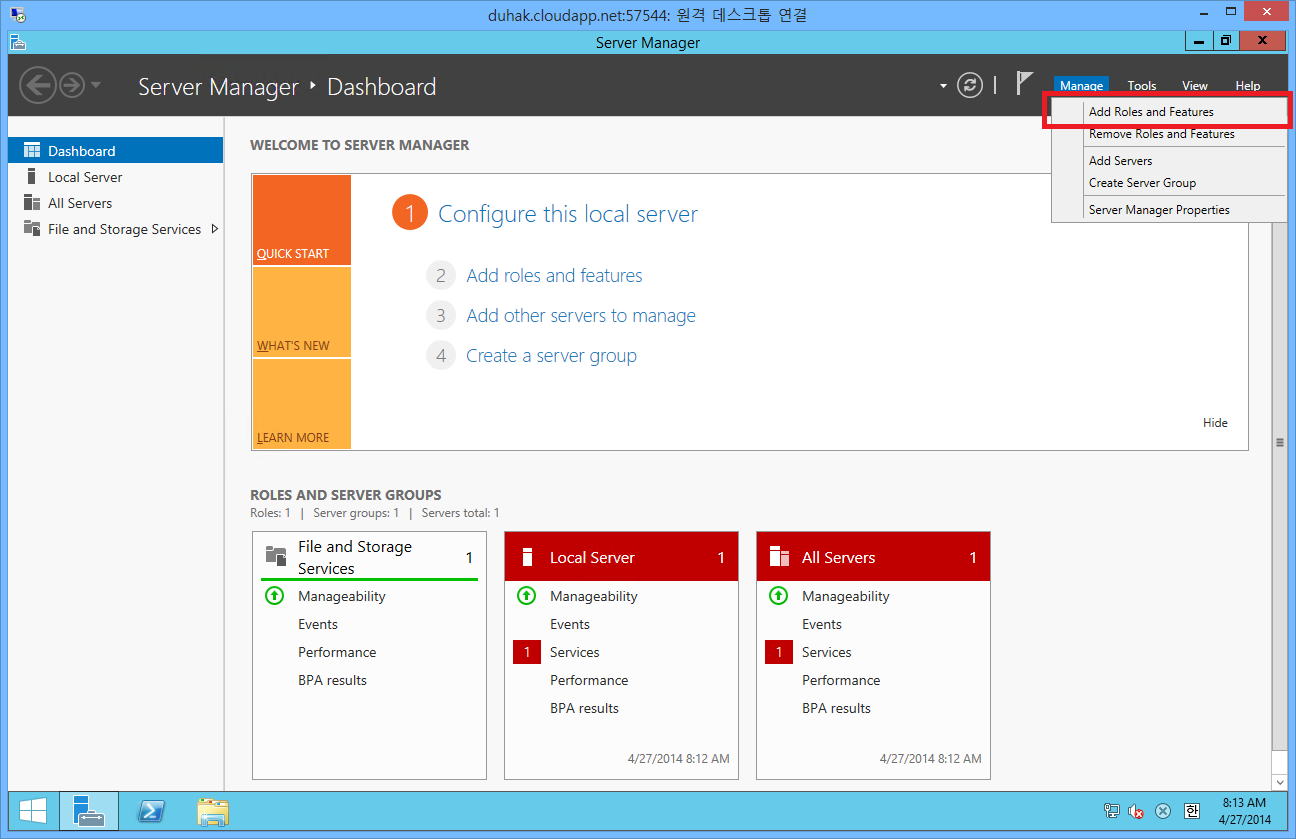Click Add roles and features link
This screenshot has width=1296, height=839.
[554, 275]
